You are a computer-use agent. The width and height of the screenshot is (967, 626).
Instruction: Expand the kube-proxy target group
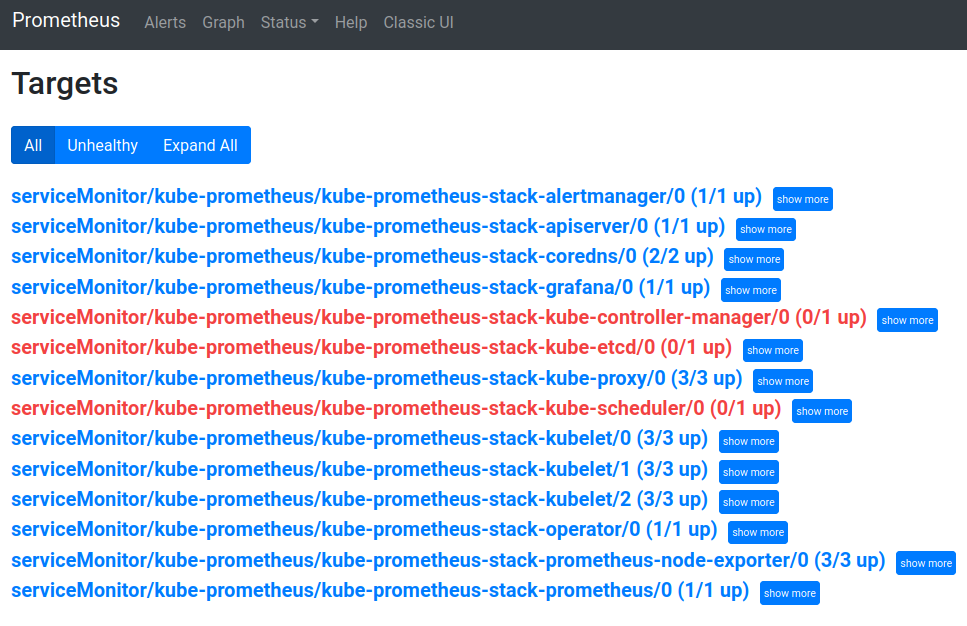pos(782,381)
